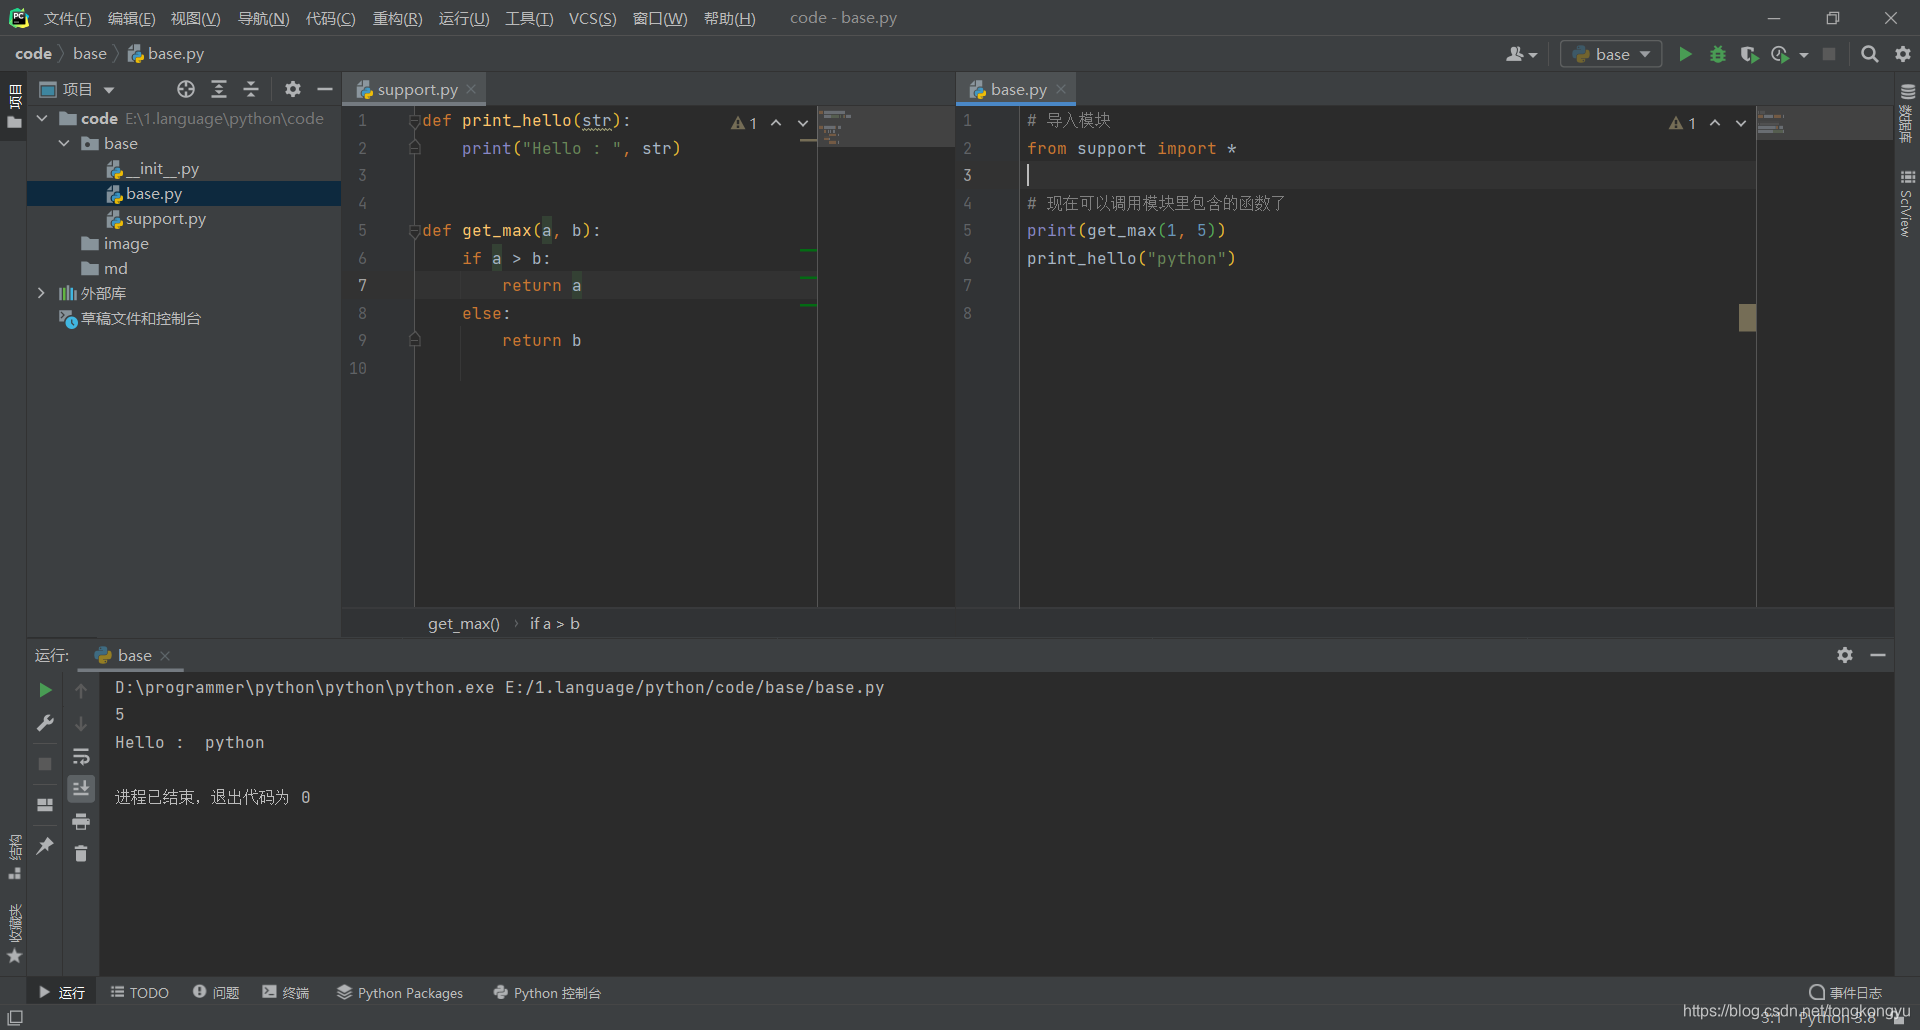Expand all in project panel
This screenshot has width=1920, height=1030.
[x=219, y=89]
